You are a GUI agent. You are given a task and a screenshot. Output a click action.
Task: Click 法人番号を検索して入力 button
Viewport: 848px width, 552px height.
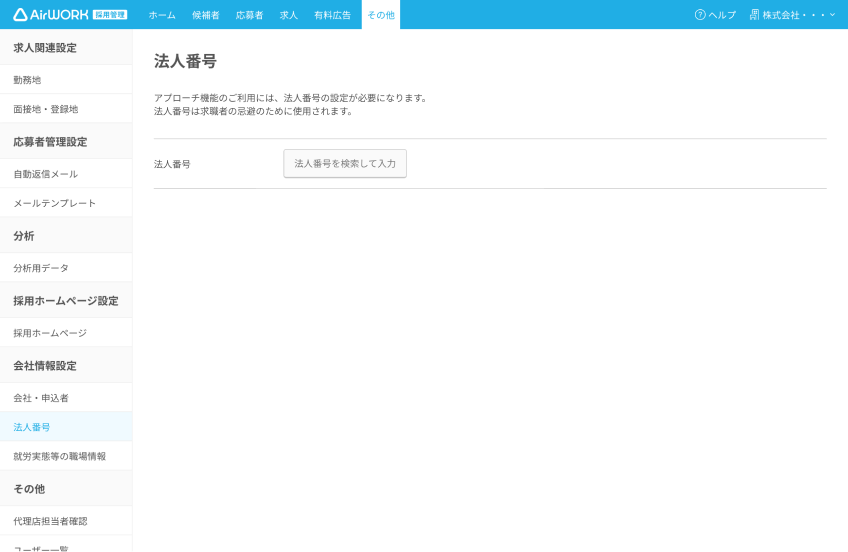pyautogui.click(x=345, y=163)
